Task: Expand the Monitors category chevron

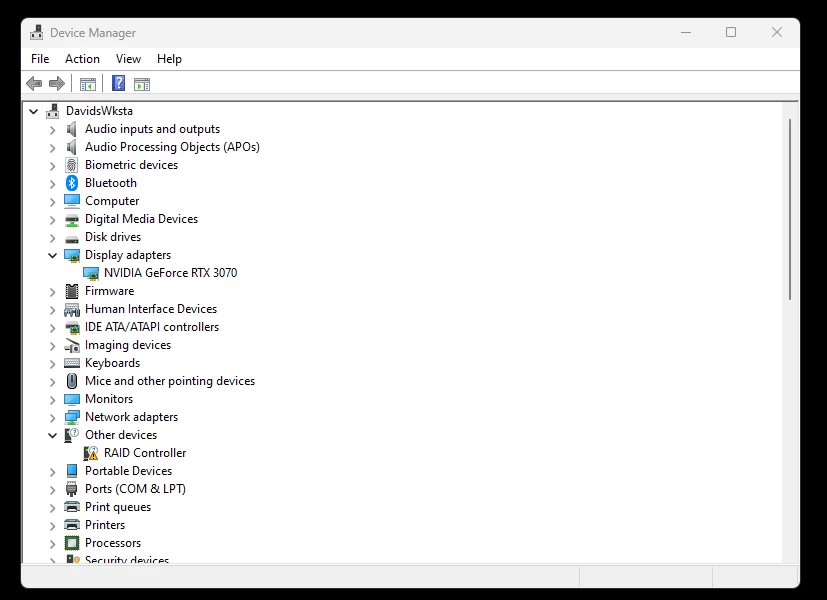Action: (52, 400)
